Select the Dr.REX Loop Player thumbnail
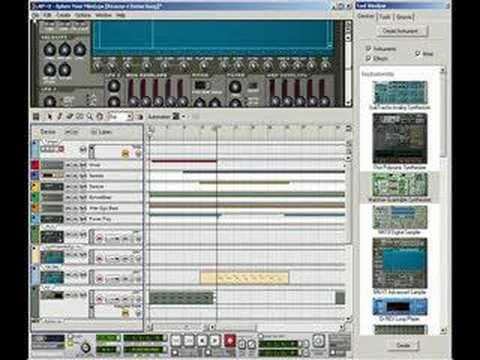The image size is (480, 360). click(400, 307)
